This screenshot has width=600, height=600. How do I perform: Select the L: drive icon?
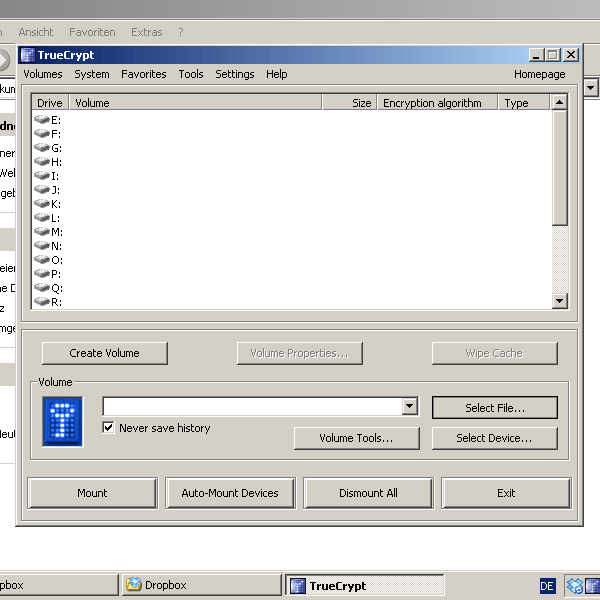coord(42,218)
